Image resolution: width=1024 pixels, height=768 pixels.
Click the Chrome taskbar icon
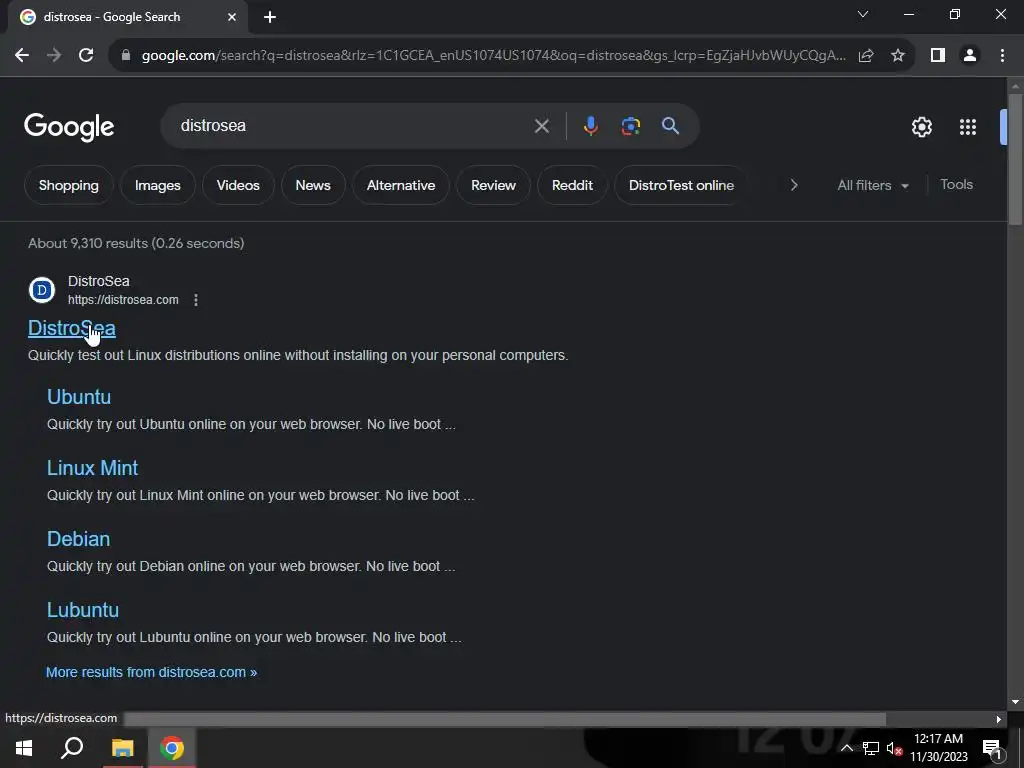tap(172, 748)
